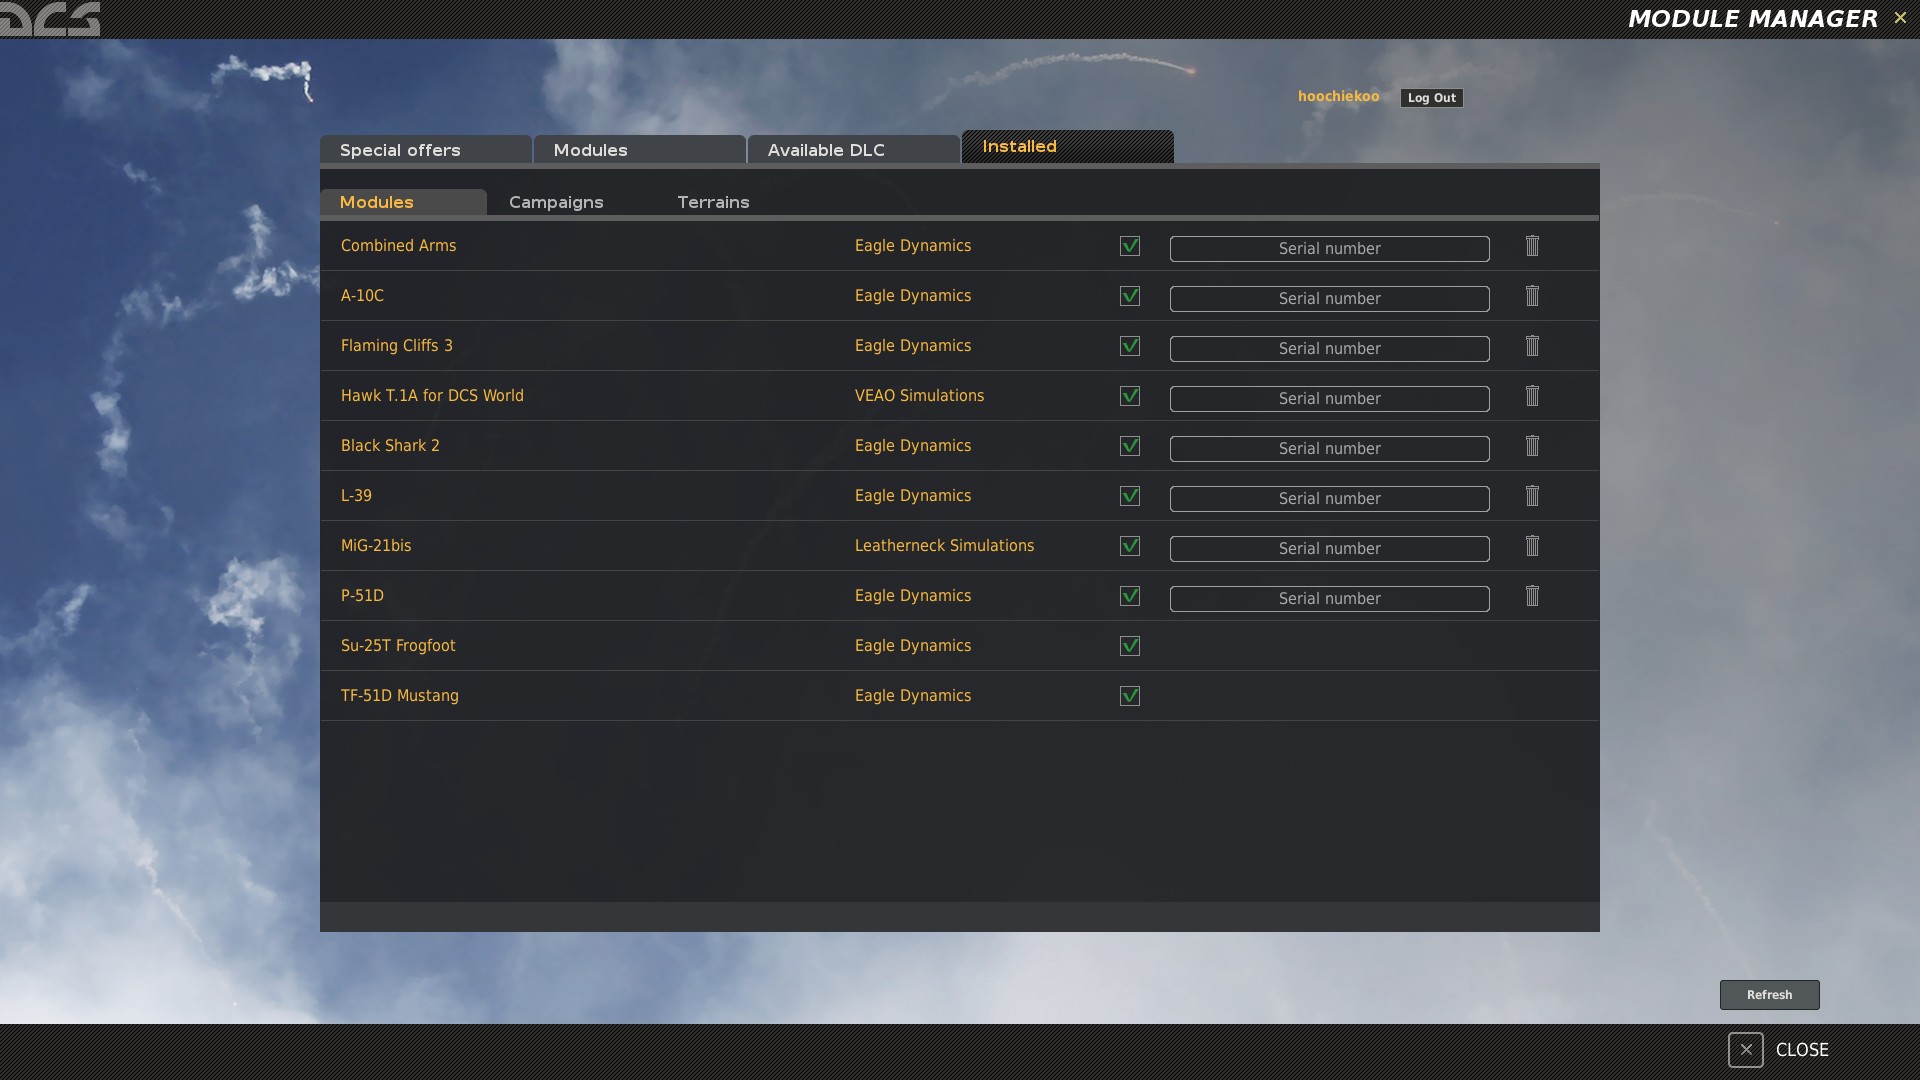
Task: Delete the Combined Arms module via trash icon
Action: pyautogui.click(x=1532, y=246)
